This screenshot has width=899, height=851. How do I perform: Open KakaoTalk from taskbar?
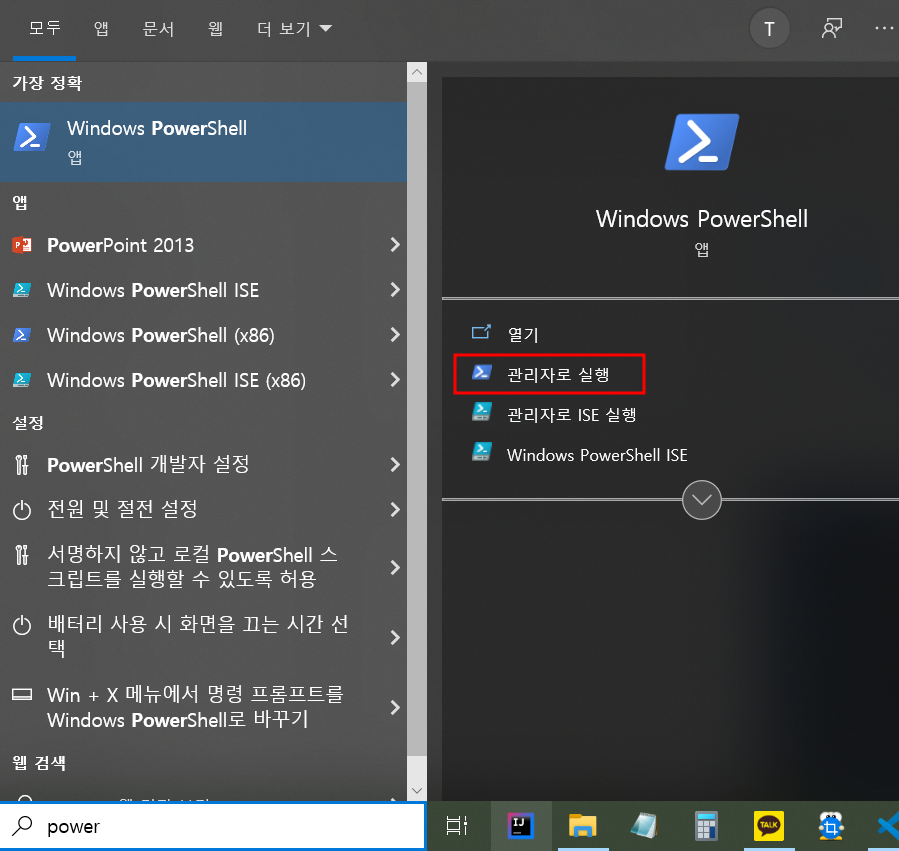768,826
